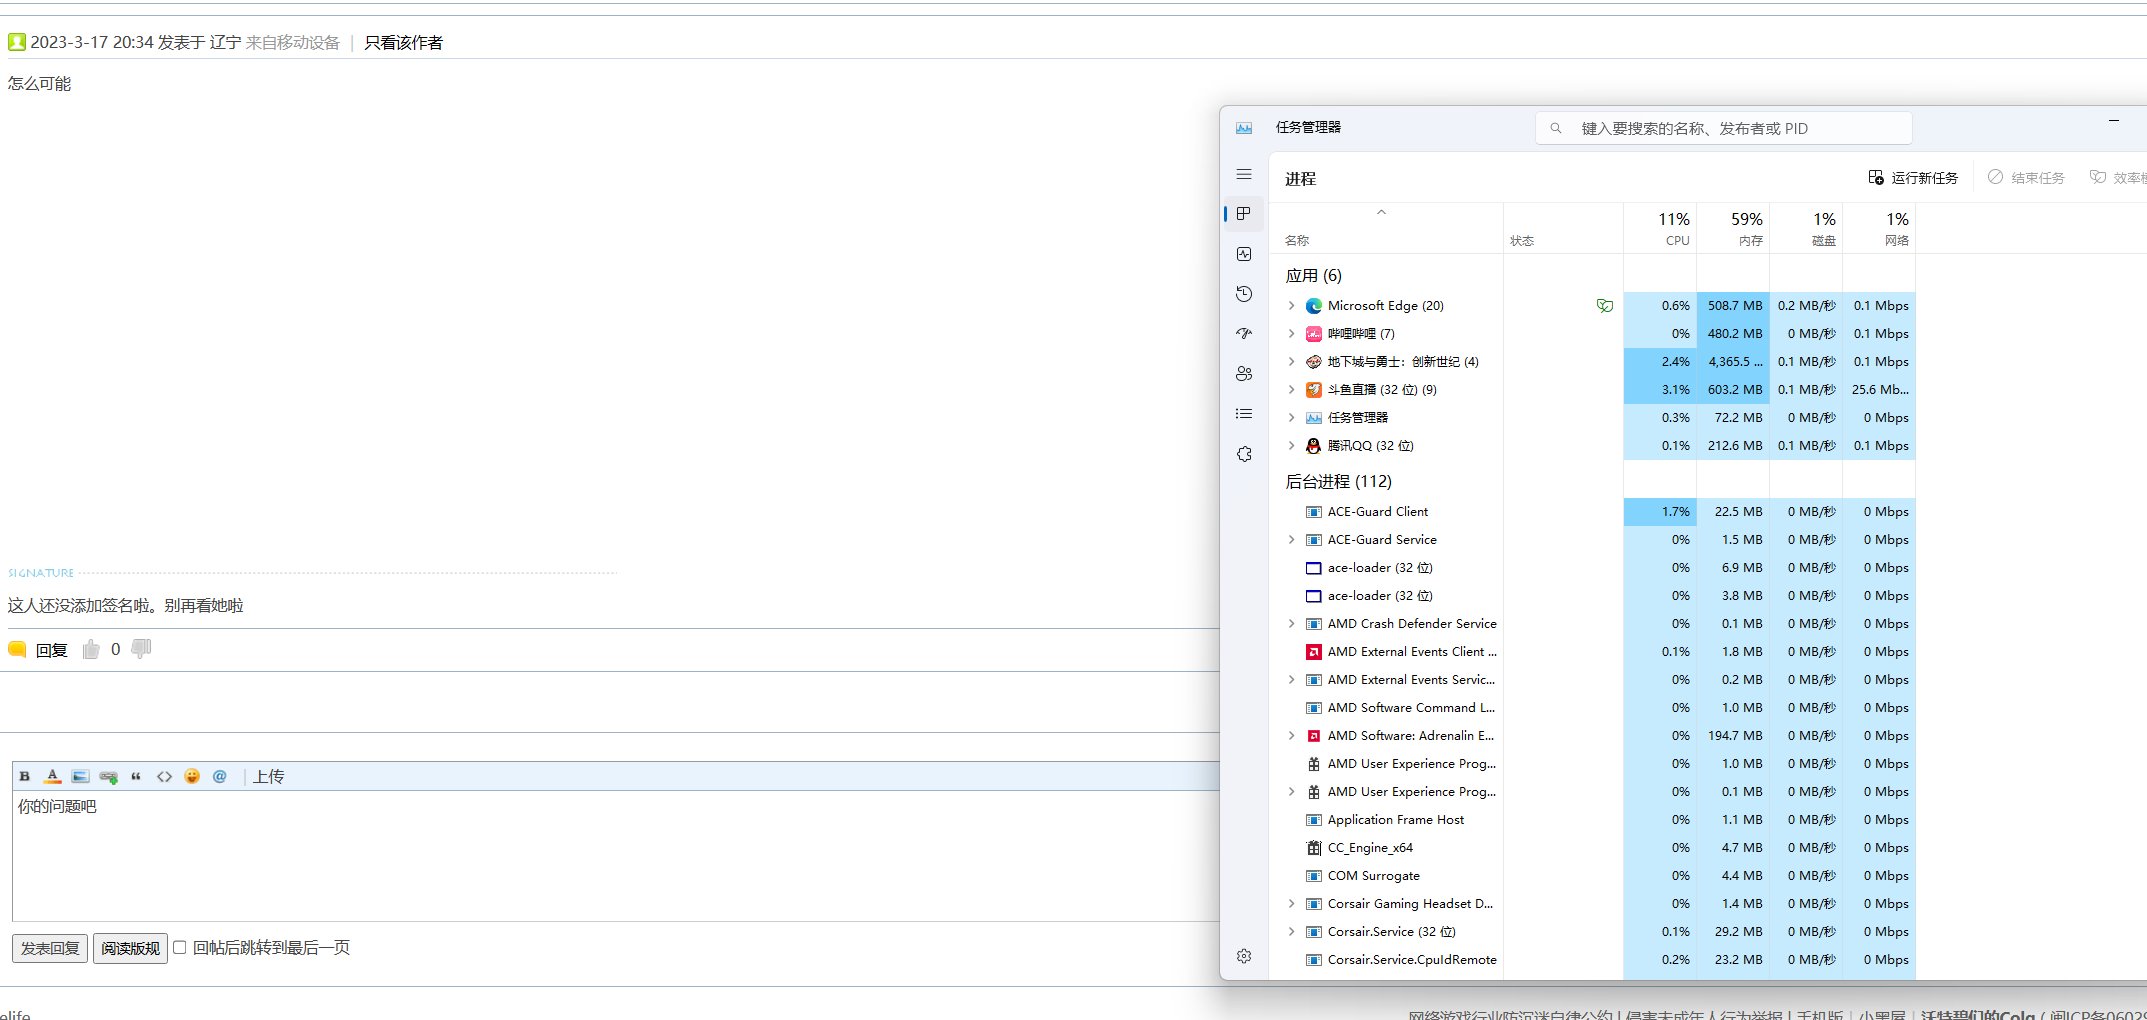Click the Task Manager search field
Image resolution: width=2147 pixels, height=1020 pixels.
(1724, 128)
